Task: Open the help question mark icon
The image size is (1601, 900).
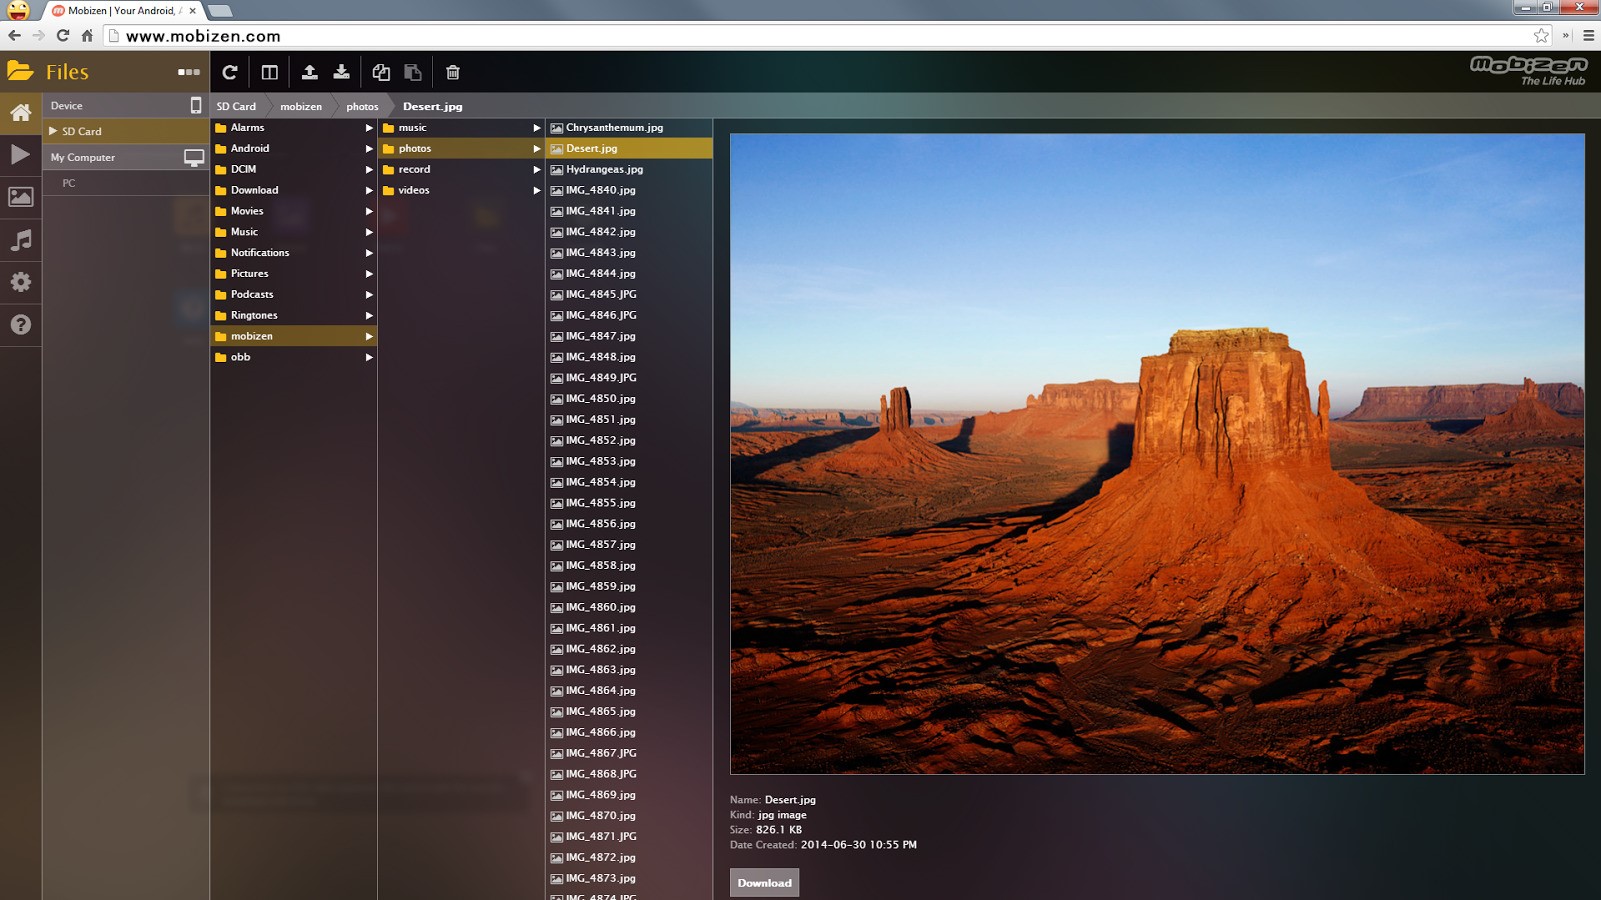Action: (20, 325)
